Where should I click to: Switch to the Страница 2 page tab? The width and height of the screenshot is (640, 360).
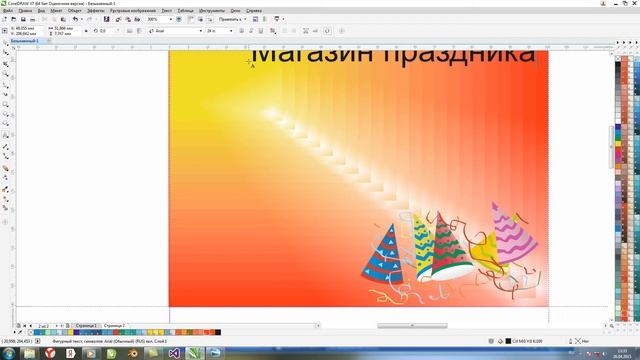pyautogui.click(x=114, y=326)
